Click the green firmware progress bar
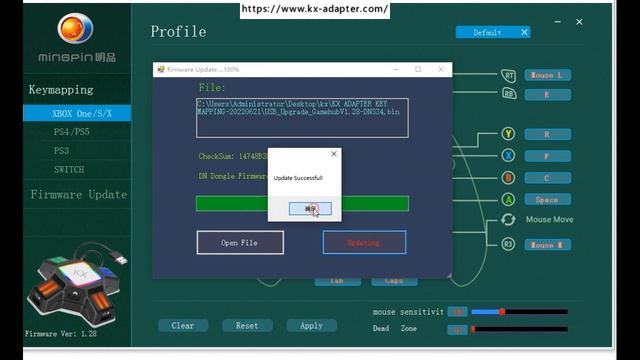 302,203
